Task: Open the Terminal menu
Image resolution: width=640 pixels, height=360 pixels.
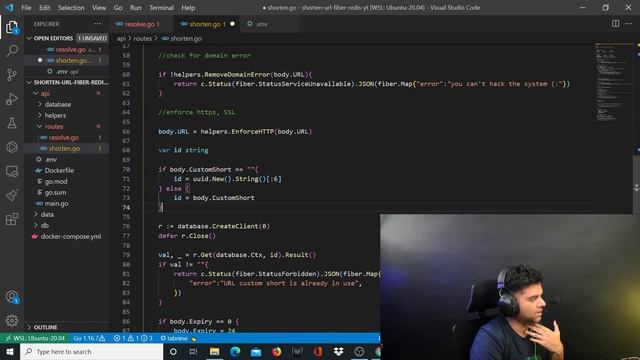Action: pos(161,8)
